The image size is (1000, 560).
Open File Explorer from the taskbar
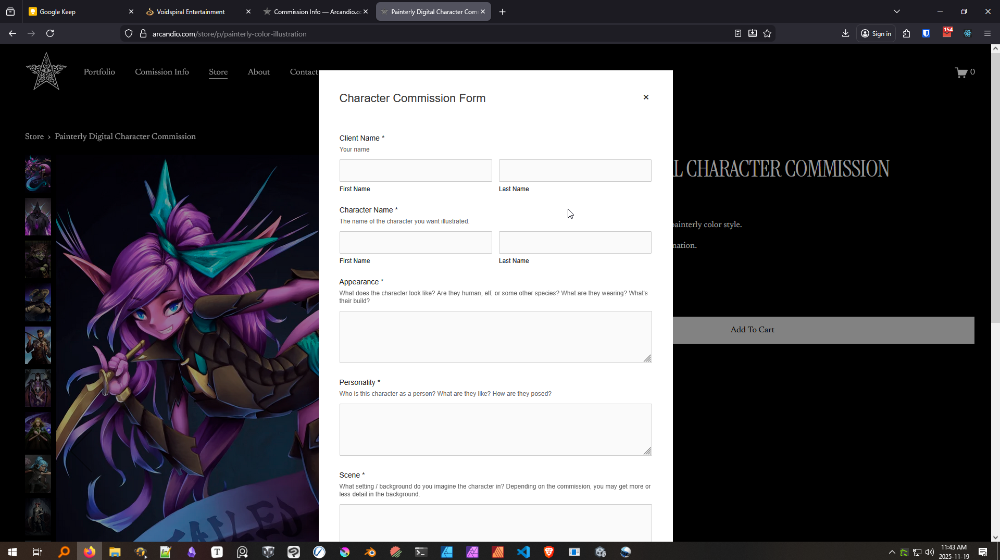point(115,552)
